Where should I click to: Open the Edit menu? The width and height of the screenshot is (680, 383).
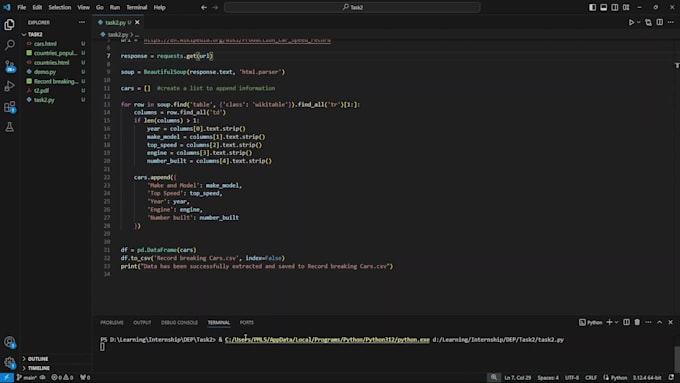pos(37,7)
